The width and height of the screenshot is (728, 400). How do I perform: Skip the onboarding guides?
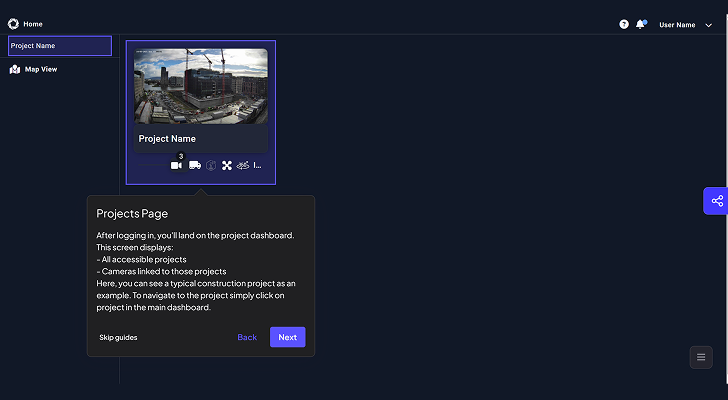118,337
